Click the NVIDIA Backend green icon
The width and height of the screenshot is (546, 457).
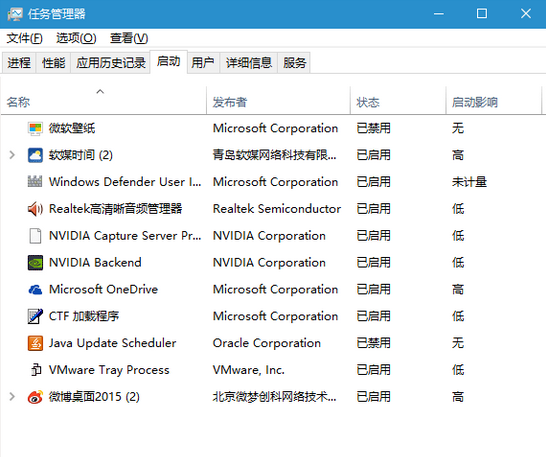35,263
